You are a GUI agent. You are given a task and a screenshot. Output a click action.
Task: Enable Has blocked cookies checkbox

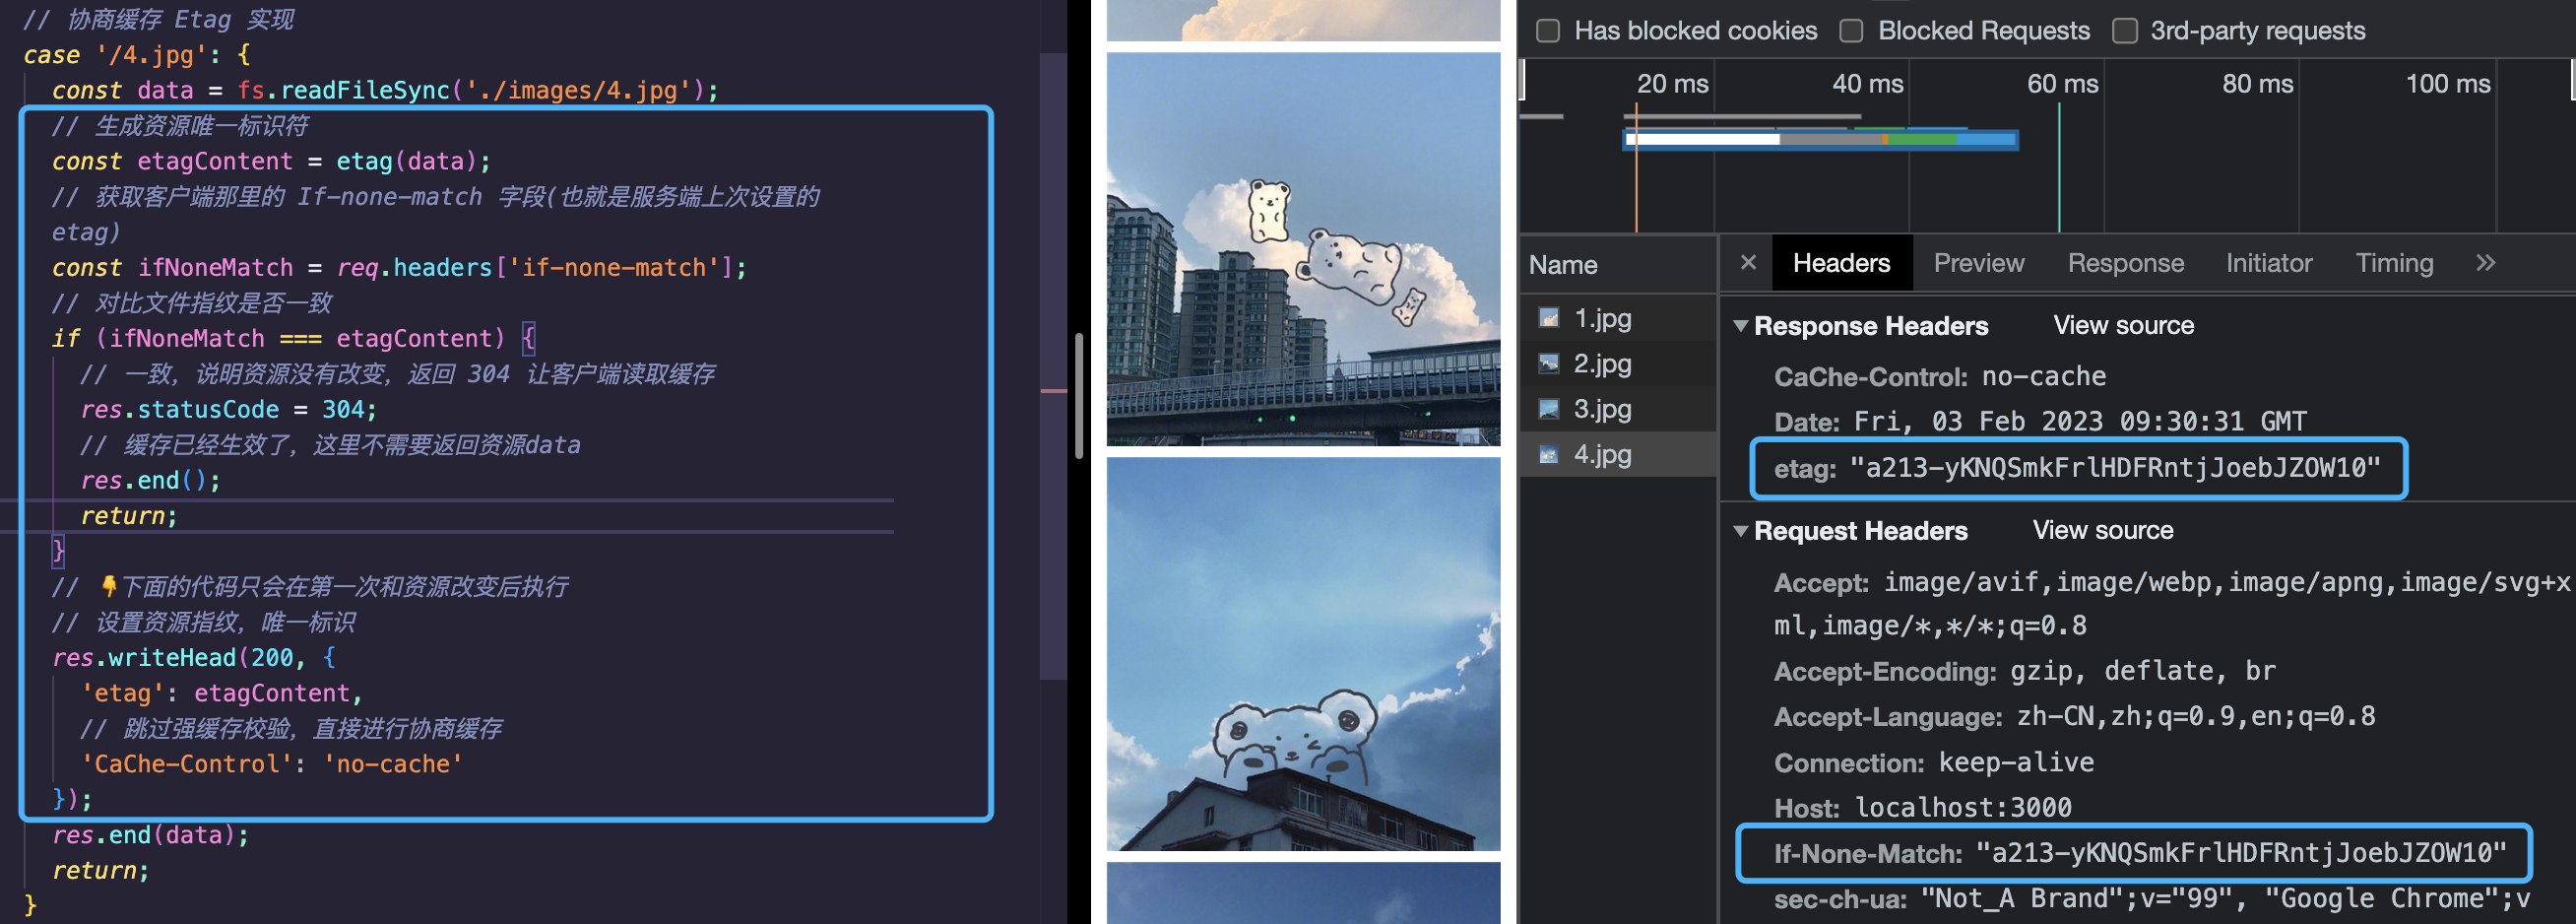[1548, 31]
